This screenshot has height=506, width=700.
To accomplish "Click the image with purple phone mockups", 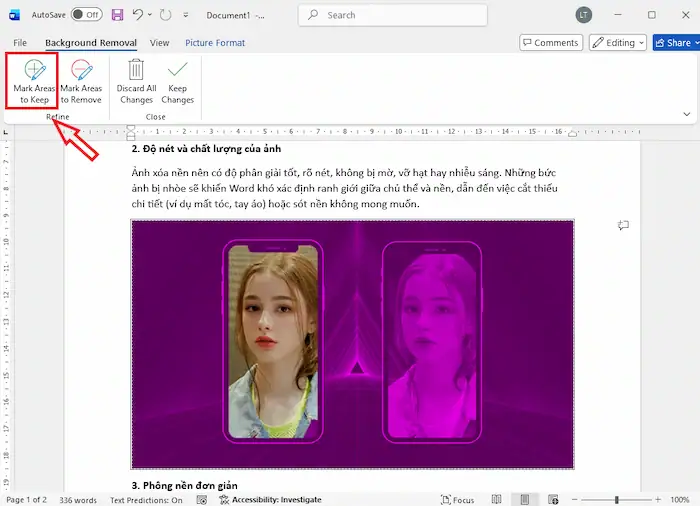I will [353, 344].
